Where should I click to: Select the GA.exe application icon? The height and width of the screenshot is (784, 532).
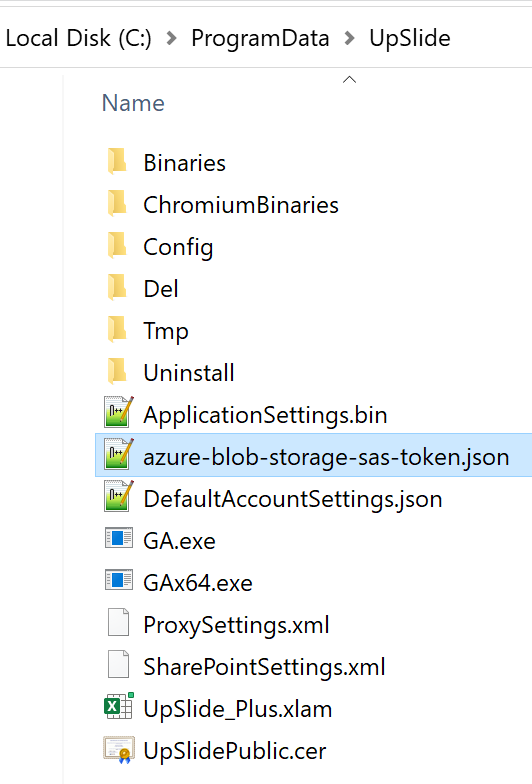pos(119,539)
